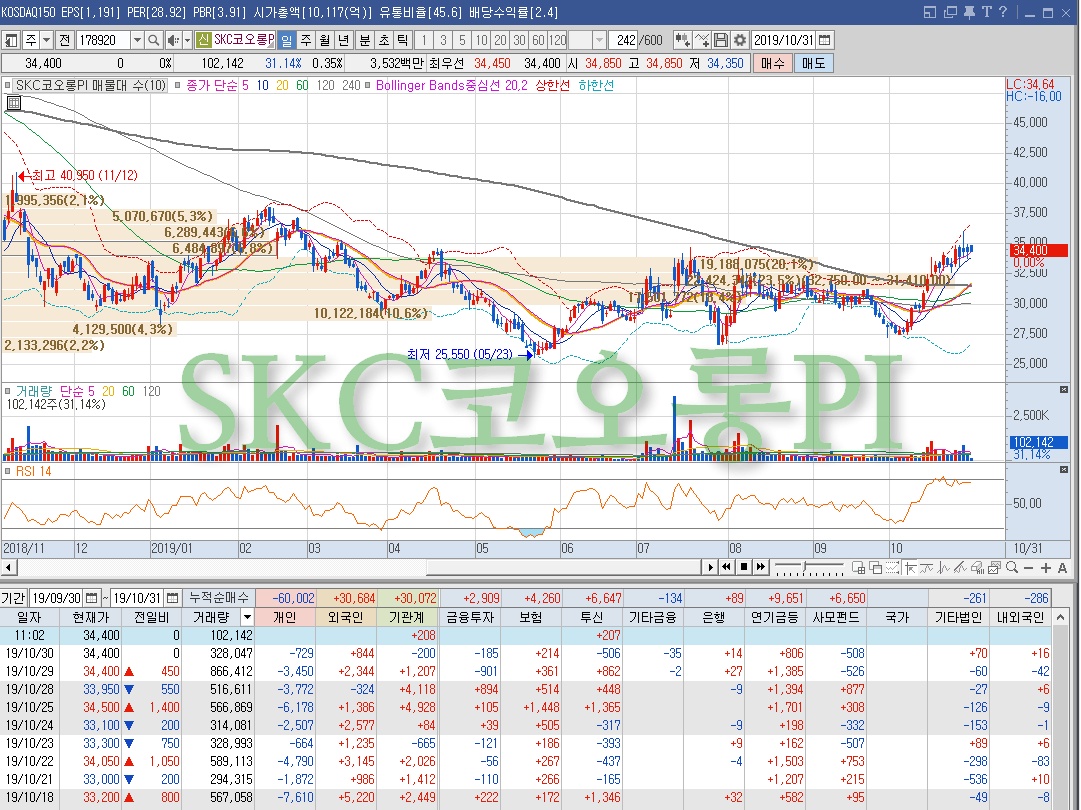This screenshot has width=1081, height=810.
Task: Click the grid icon at chart top-left
Action: (13, 103)
